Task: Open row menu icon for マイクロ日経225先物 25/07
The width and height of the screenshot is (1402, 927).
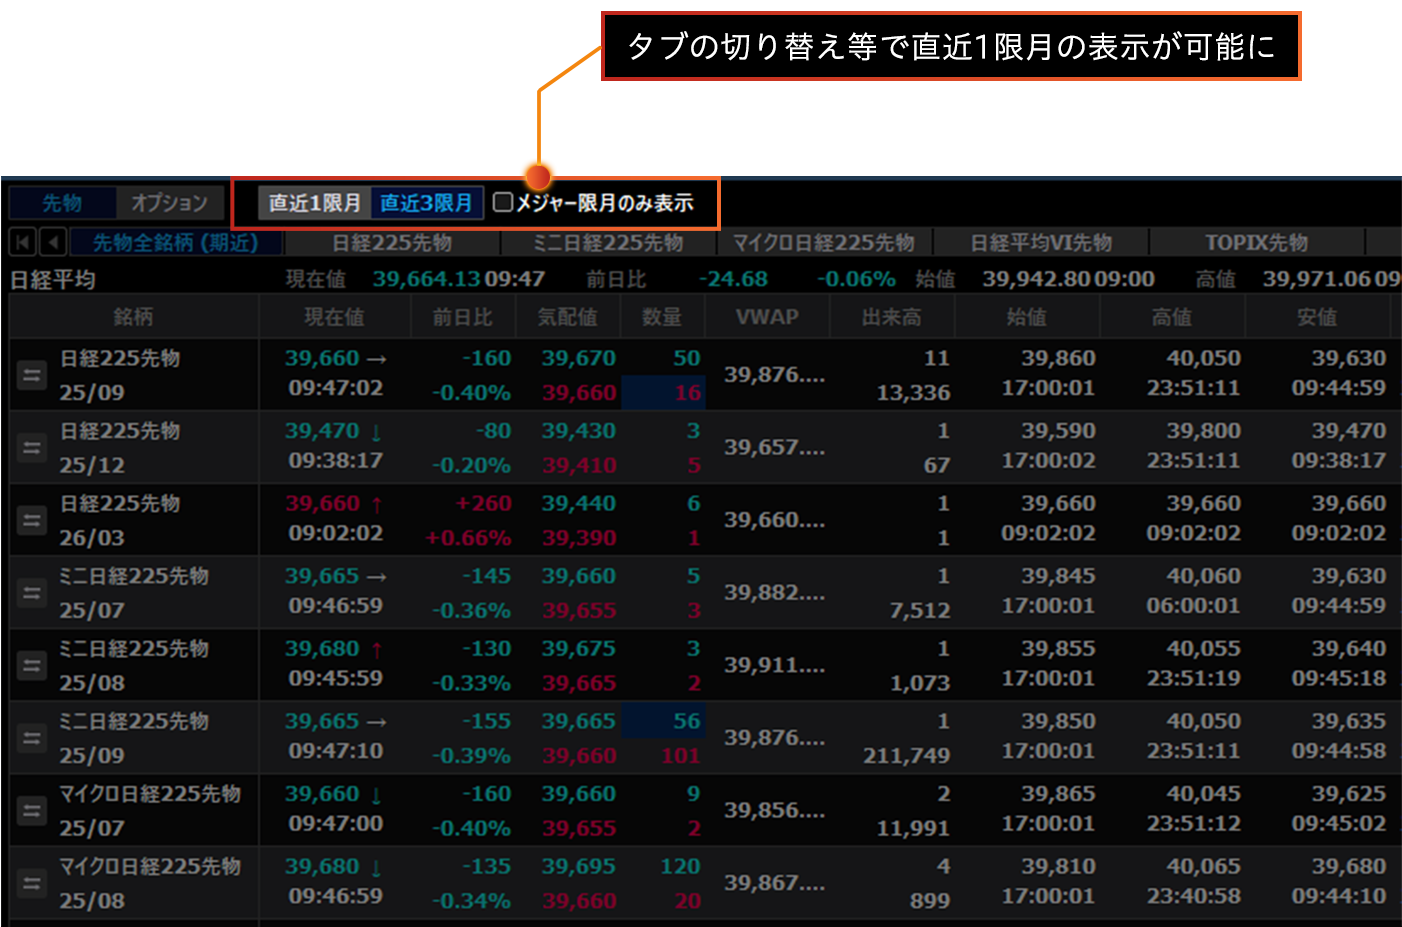Action: point(32,810)
